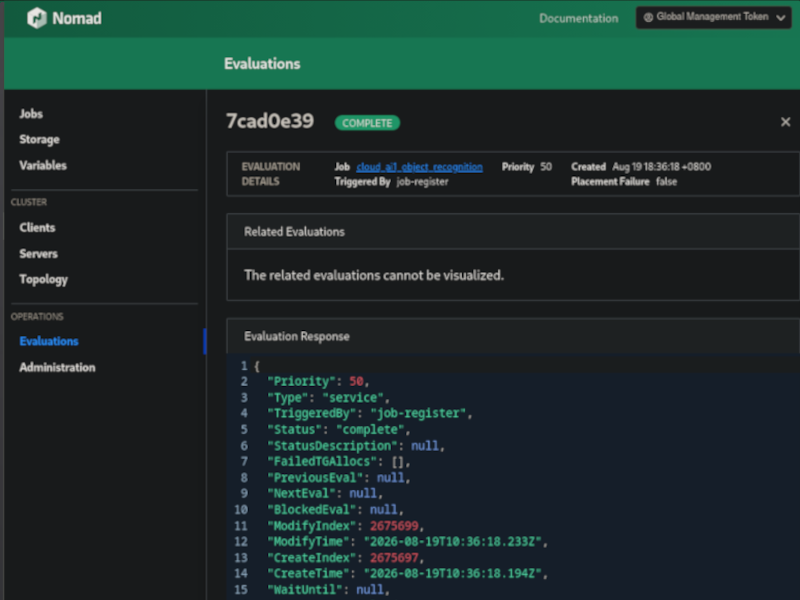This screenshot has height=600, width=800.
Task: Click JSON value CreateIndex 2675697
Action: click(394, 558)
